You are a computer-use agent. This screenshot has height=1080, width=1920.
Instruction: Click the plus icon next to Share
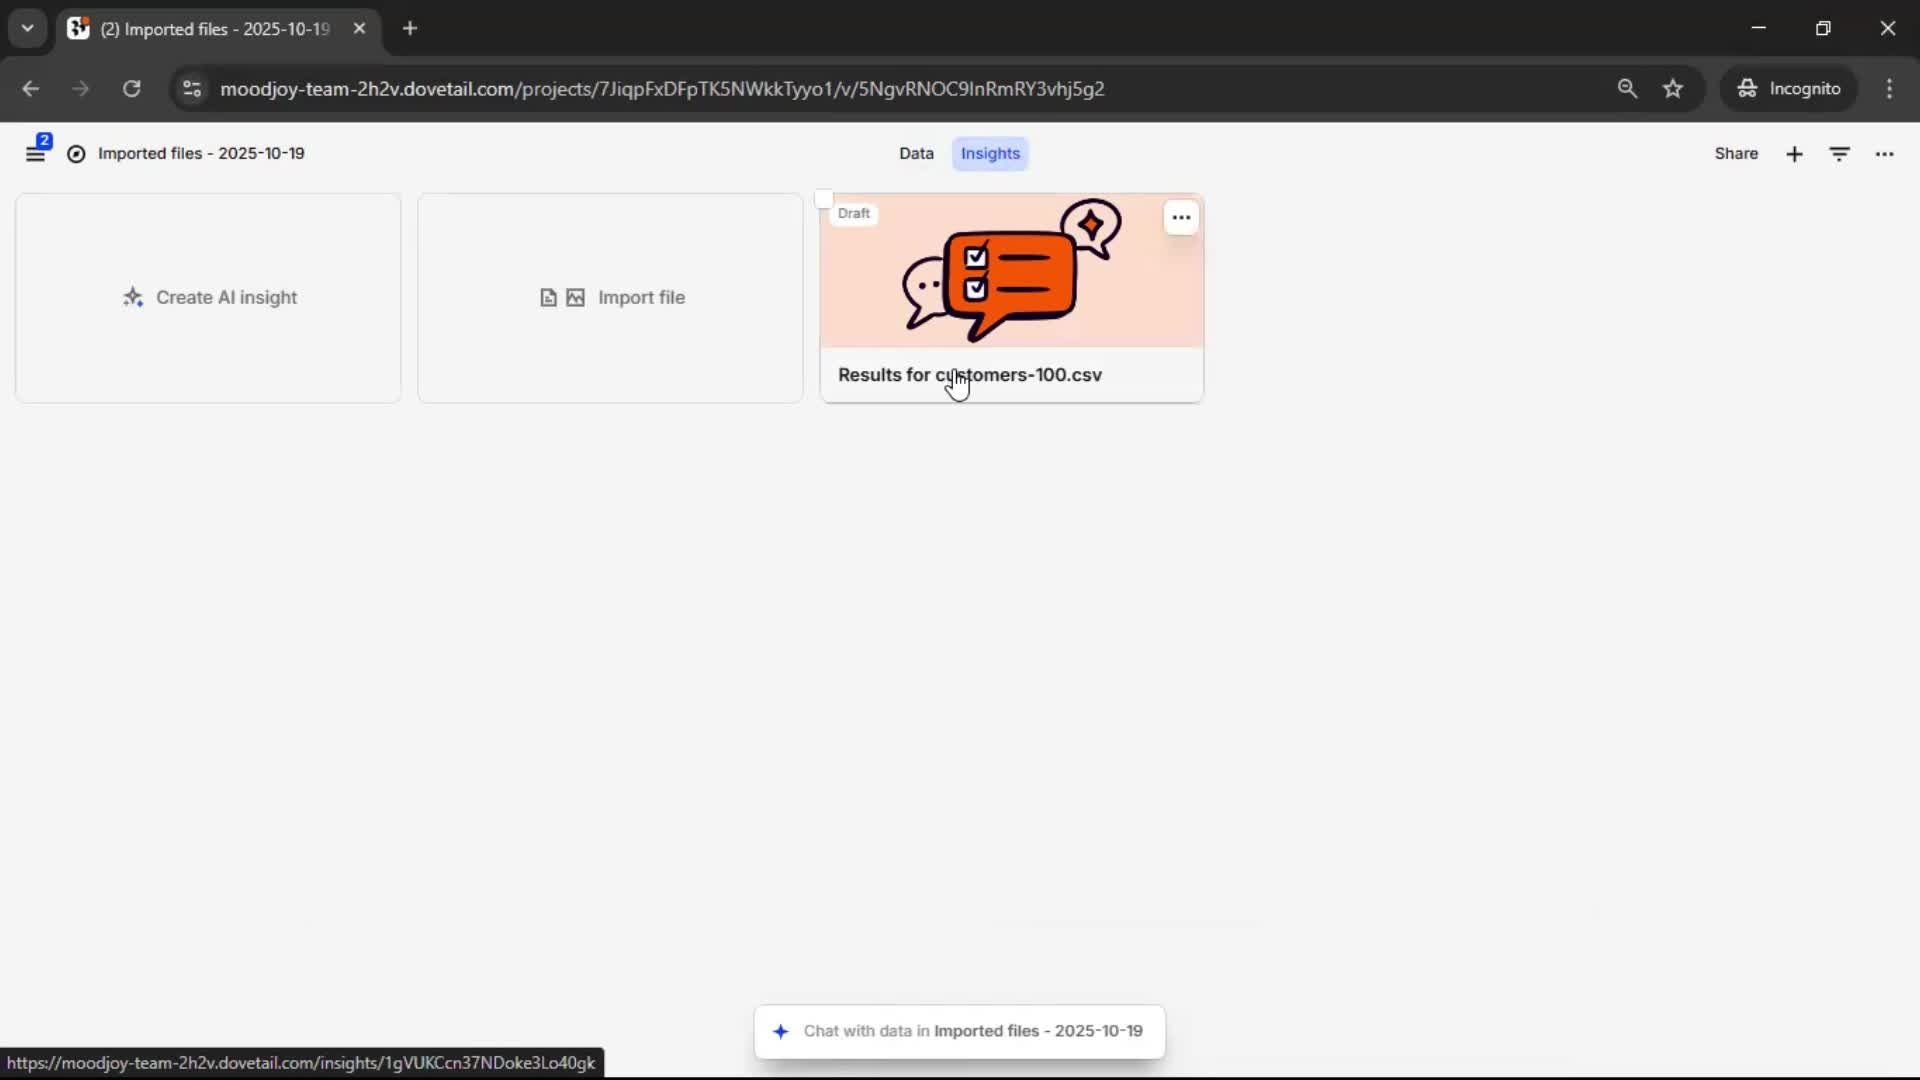coord(1794,154)
